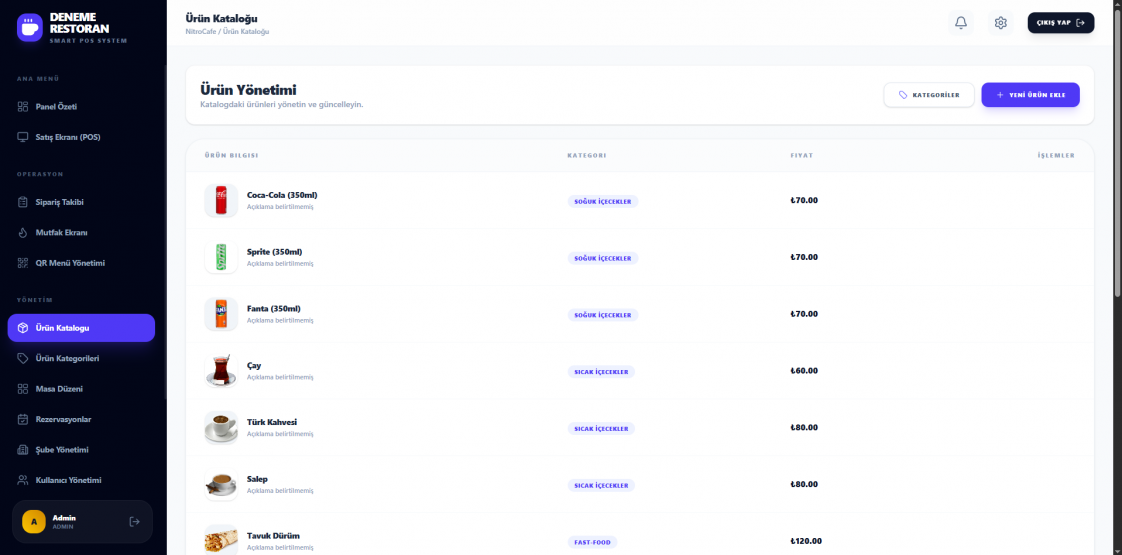Open Masa Düzeni menu item

58,388
